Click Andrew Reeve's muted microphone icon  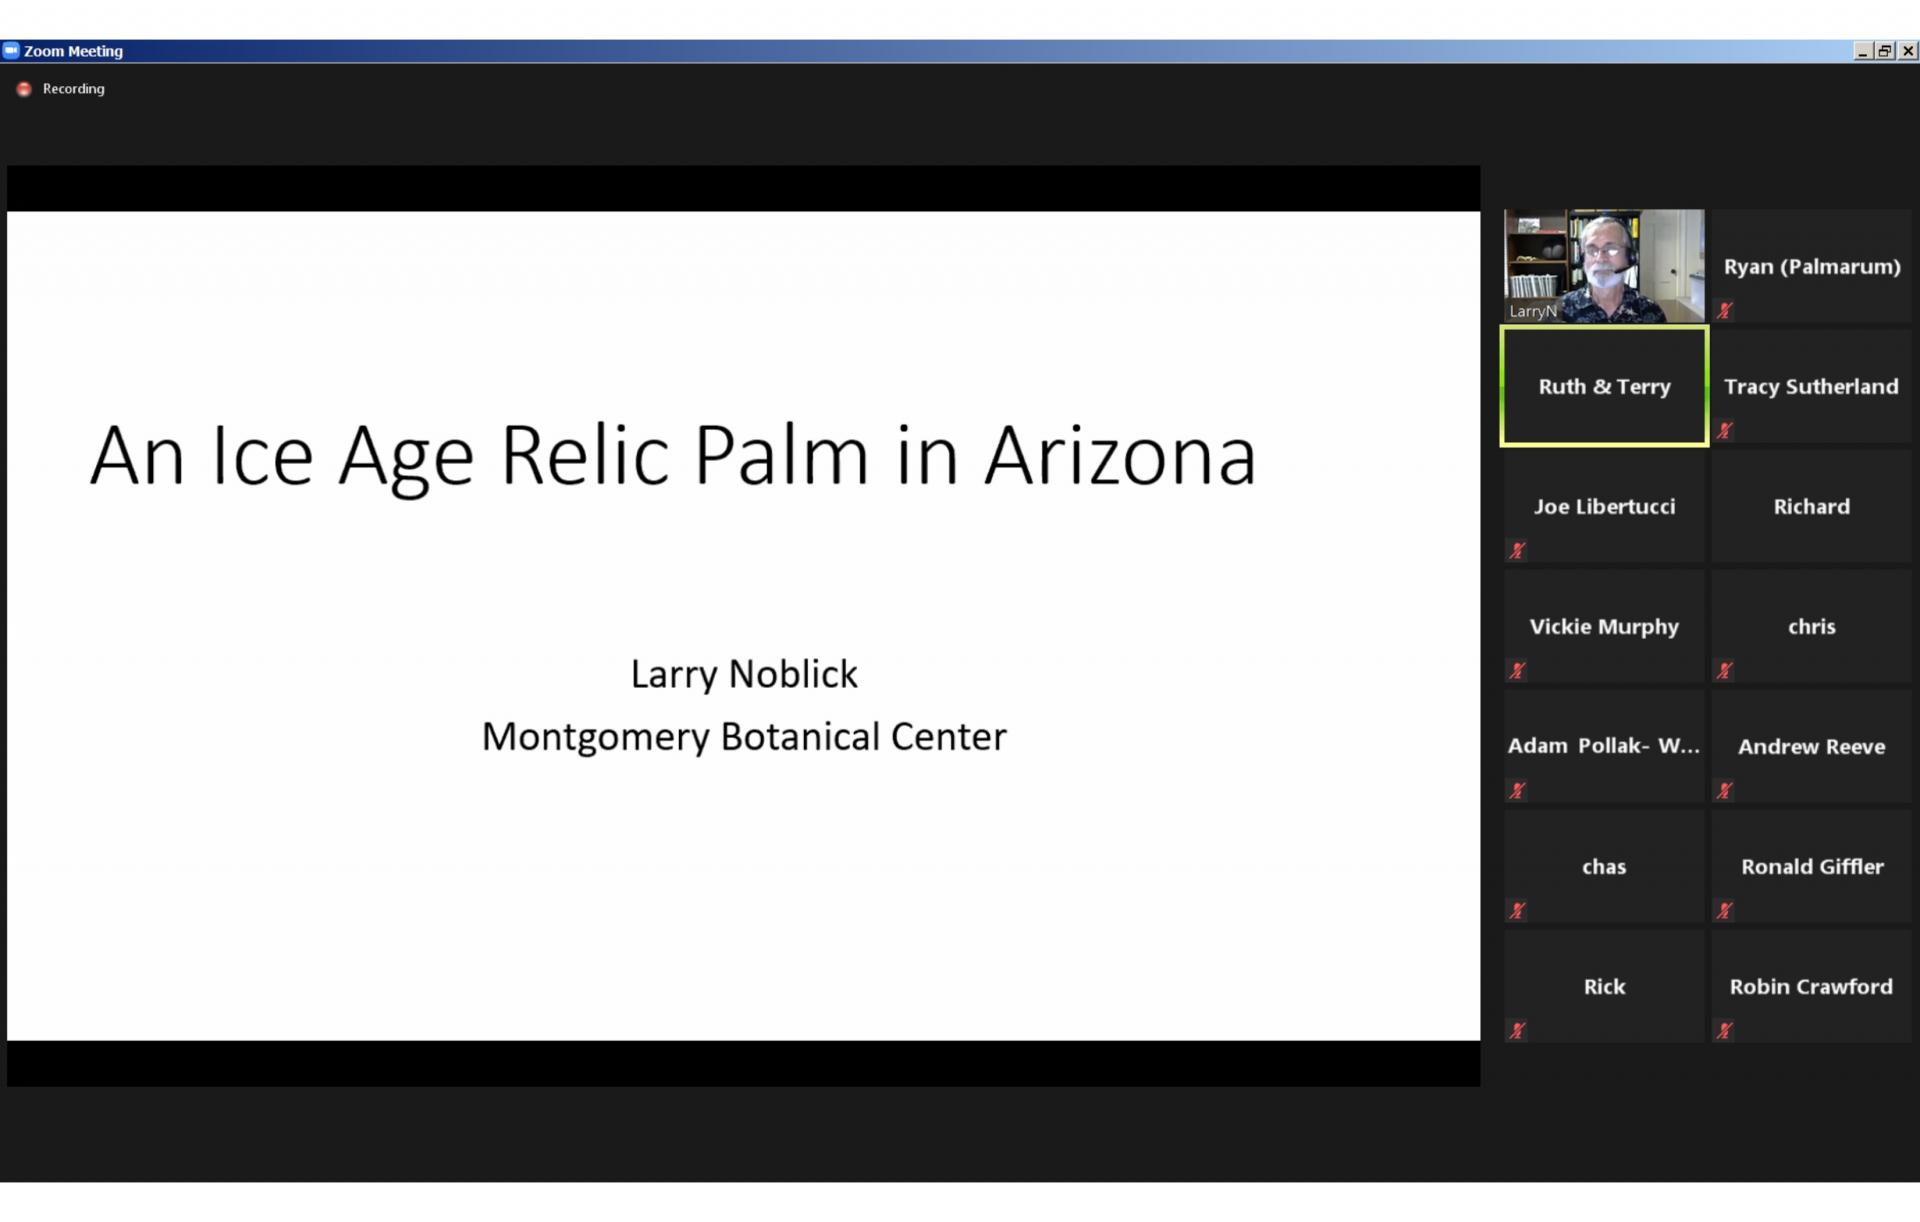[x=1725, y=791]
